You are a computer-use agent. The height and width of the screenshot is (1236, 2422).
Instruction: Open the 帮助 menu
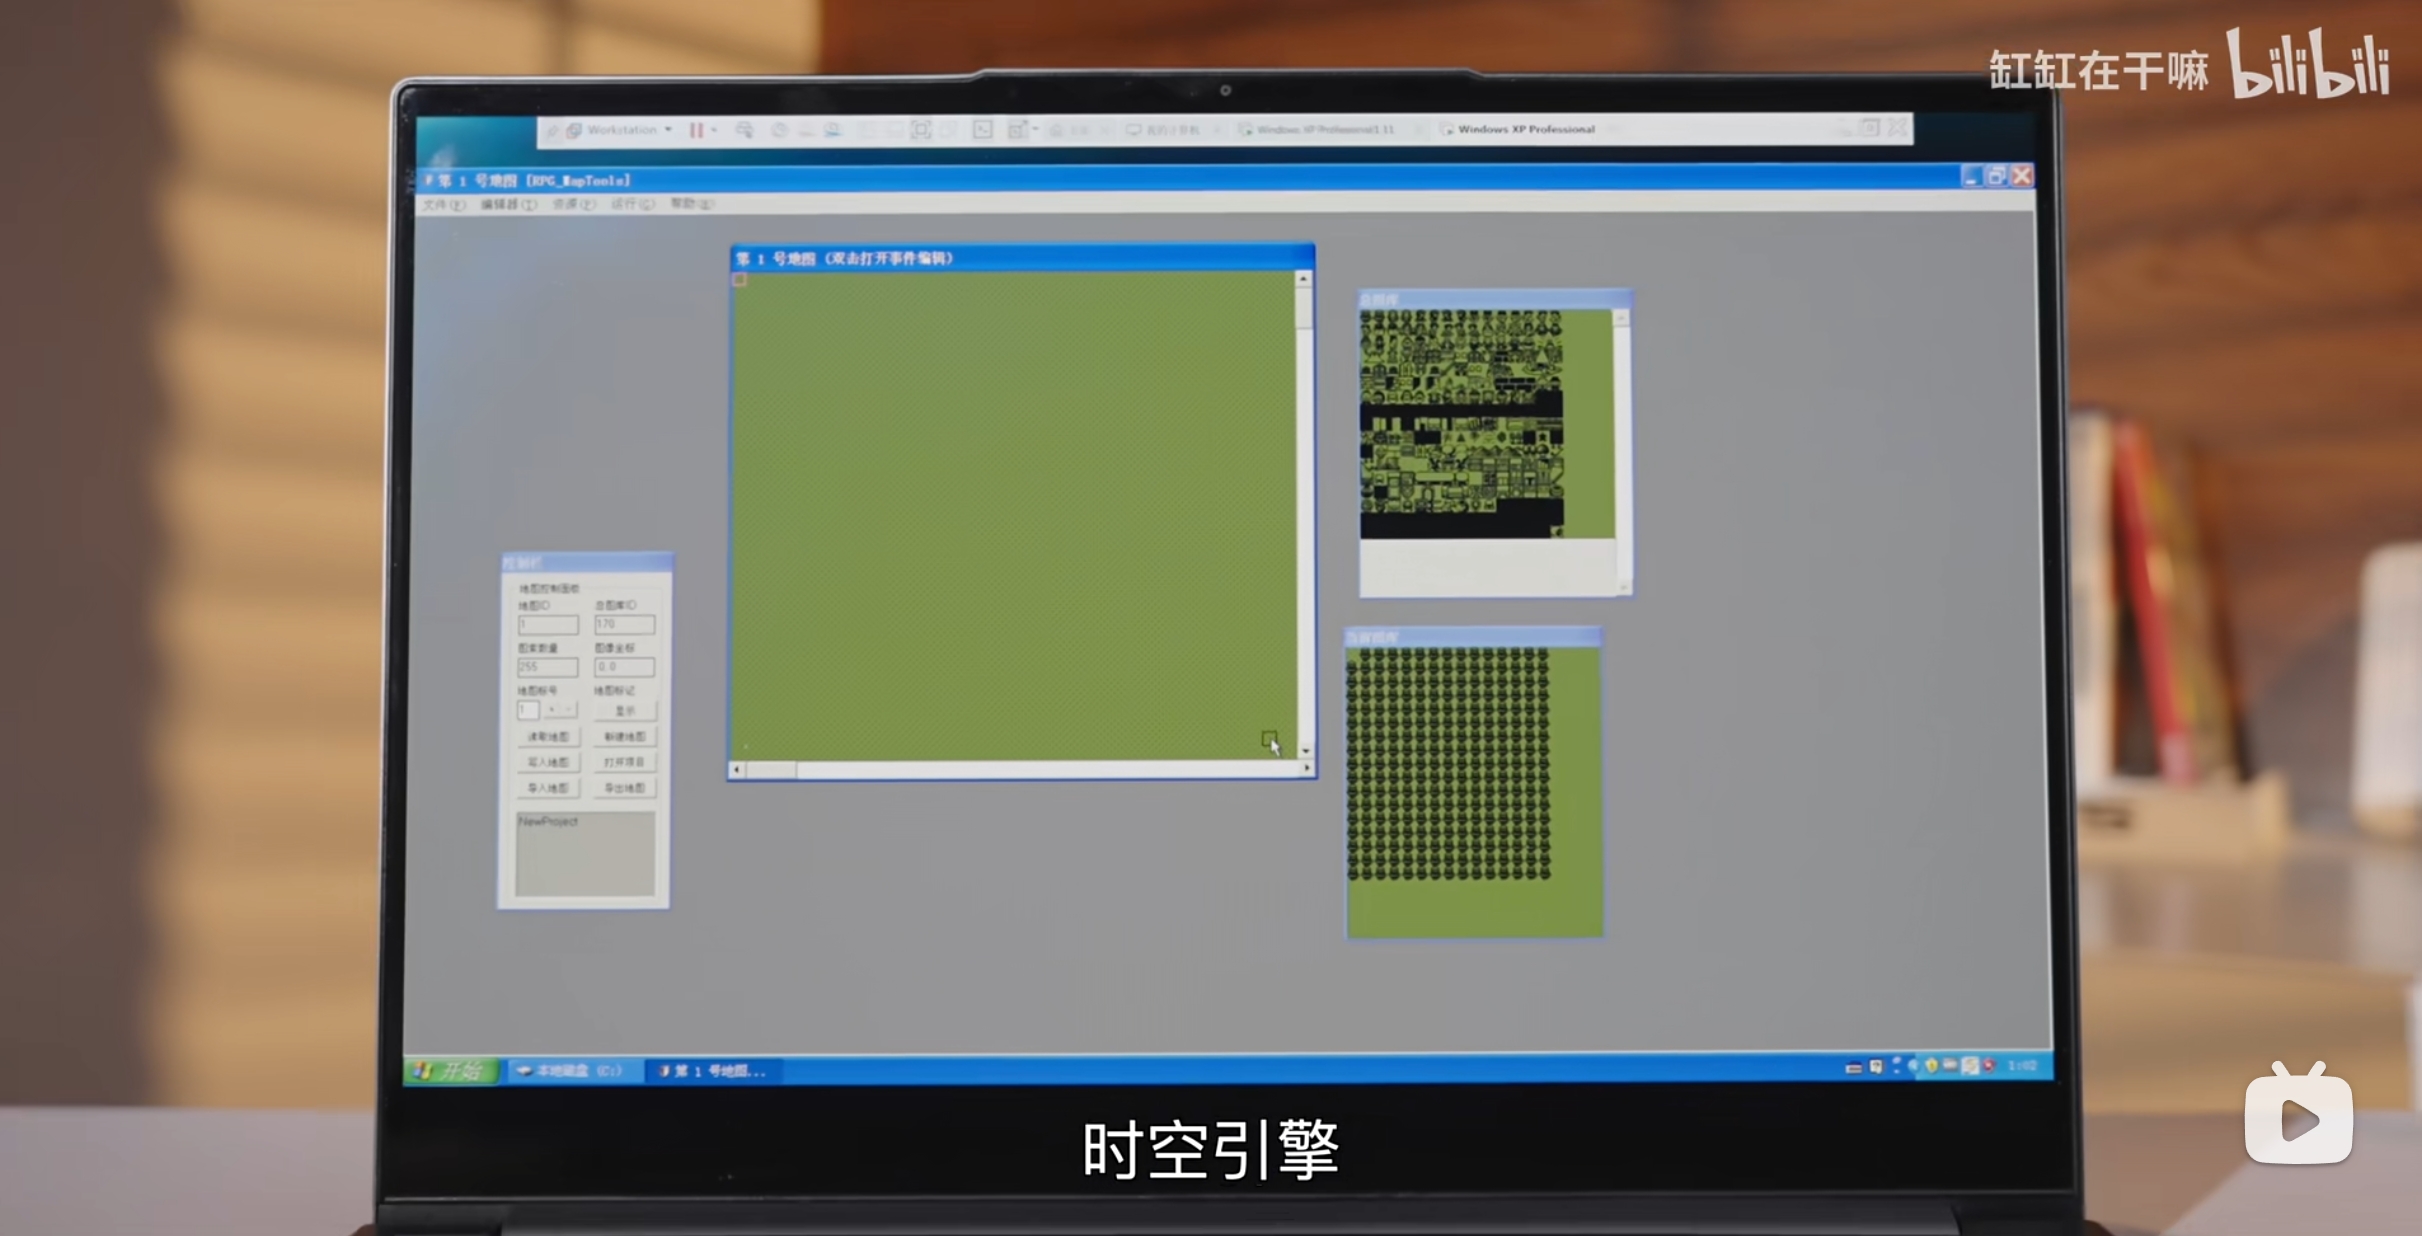(x=691, y=204)
